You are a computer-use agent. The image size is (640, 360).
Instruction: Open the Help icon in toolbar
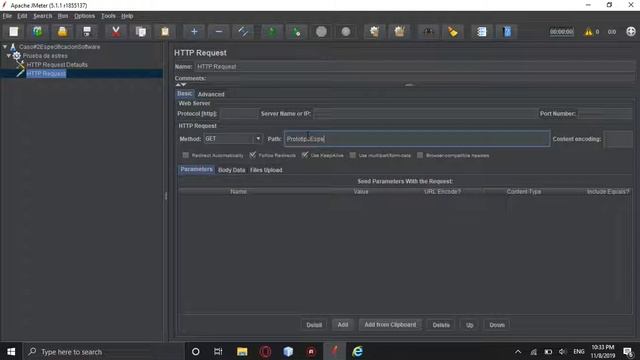click(x=507, y=31)
